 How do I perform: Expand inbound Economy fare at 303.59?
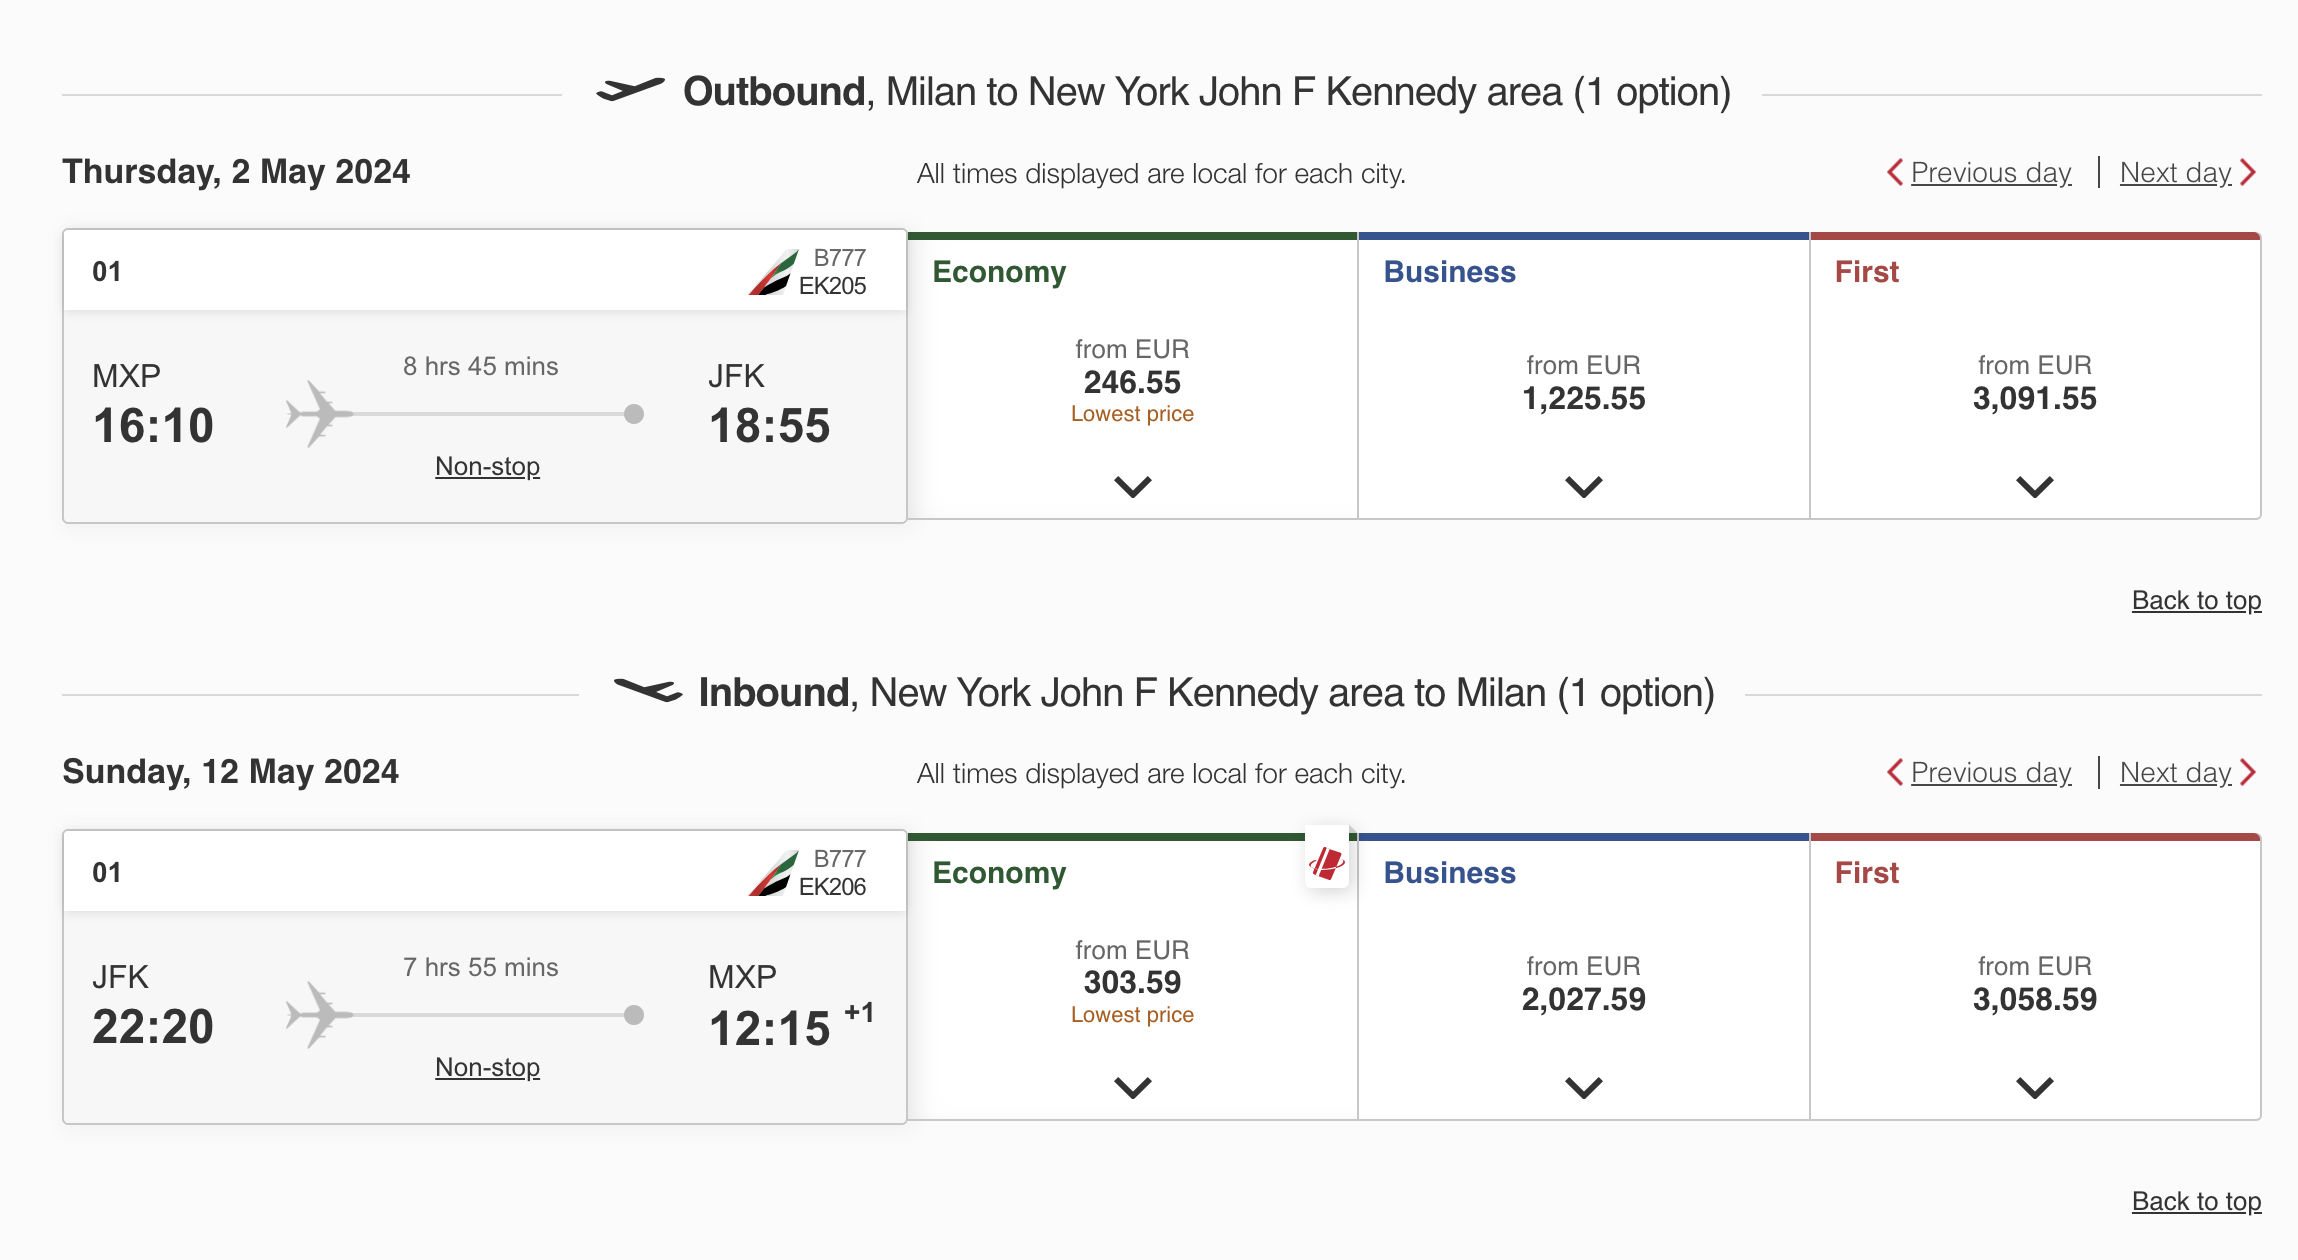tap(1133, 1087)
